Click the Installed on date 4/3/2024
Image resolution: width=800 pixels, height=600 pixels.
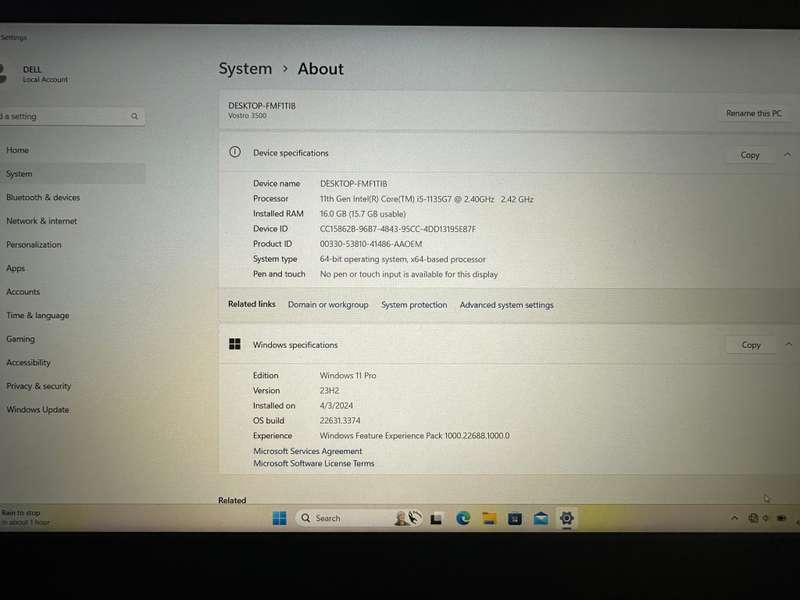point(336,406)
